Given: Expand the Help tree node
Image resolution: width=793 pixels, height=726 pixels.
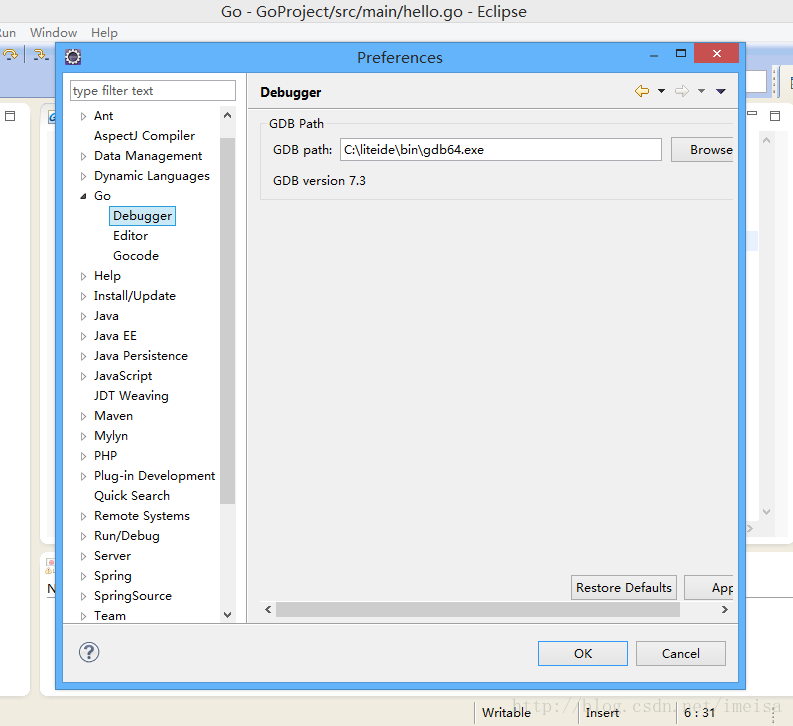Looking at the screenshot, I should coord(83,276).
